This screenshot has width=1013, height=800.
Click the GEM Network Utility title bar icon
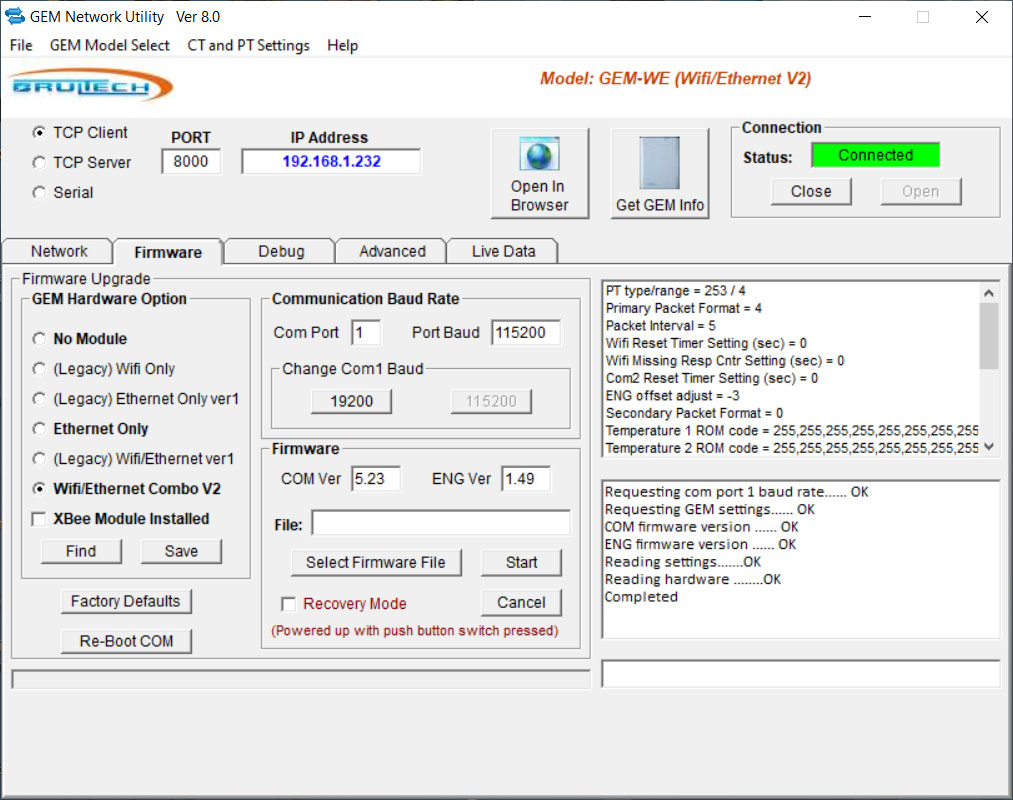(14, 17)
